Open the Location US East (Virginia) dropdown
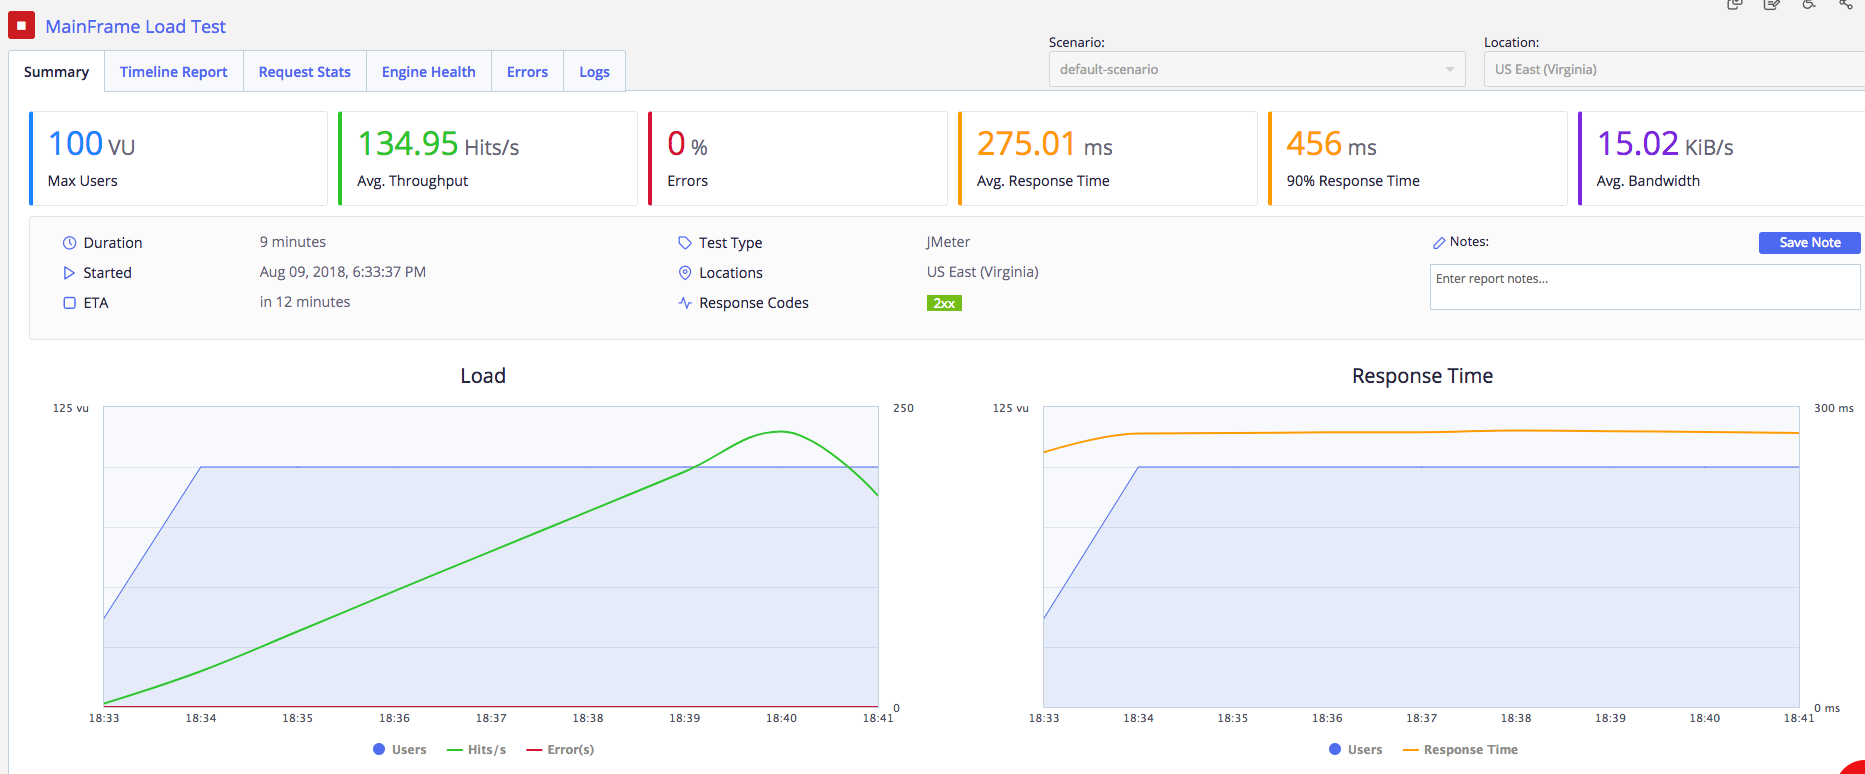This screenshot has height=774, width=1865. click(1674, 69)
